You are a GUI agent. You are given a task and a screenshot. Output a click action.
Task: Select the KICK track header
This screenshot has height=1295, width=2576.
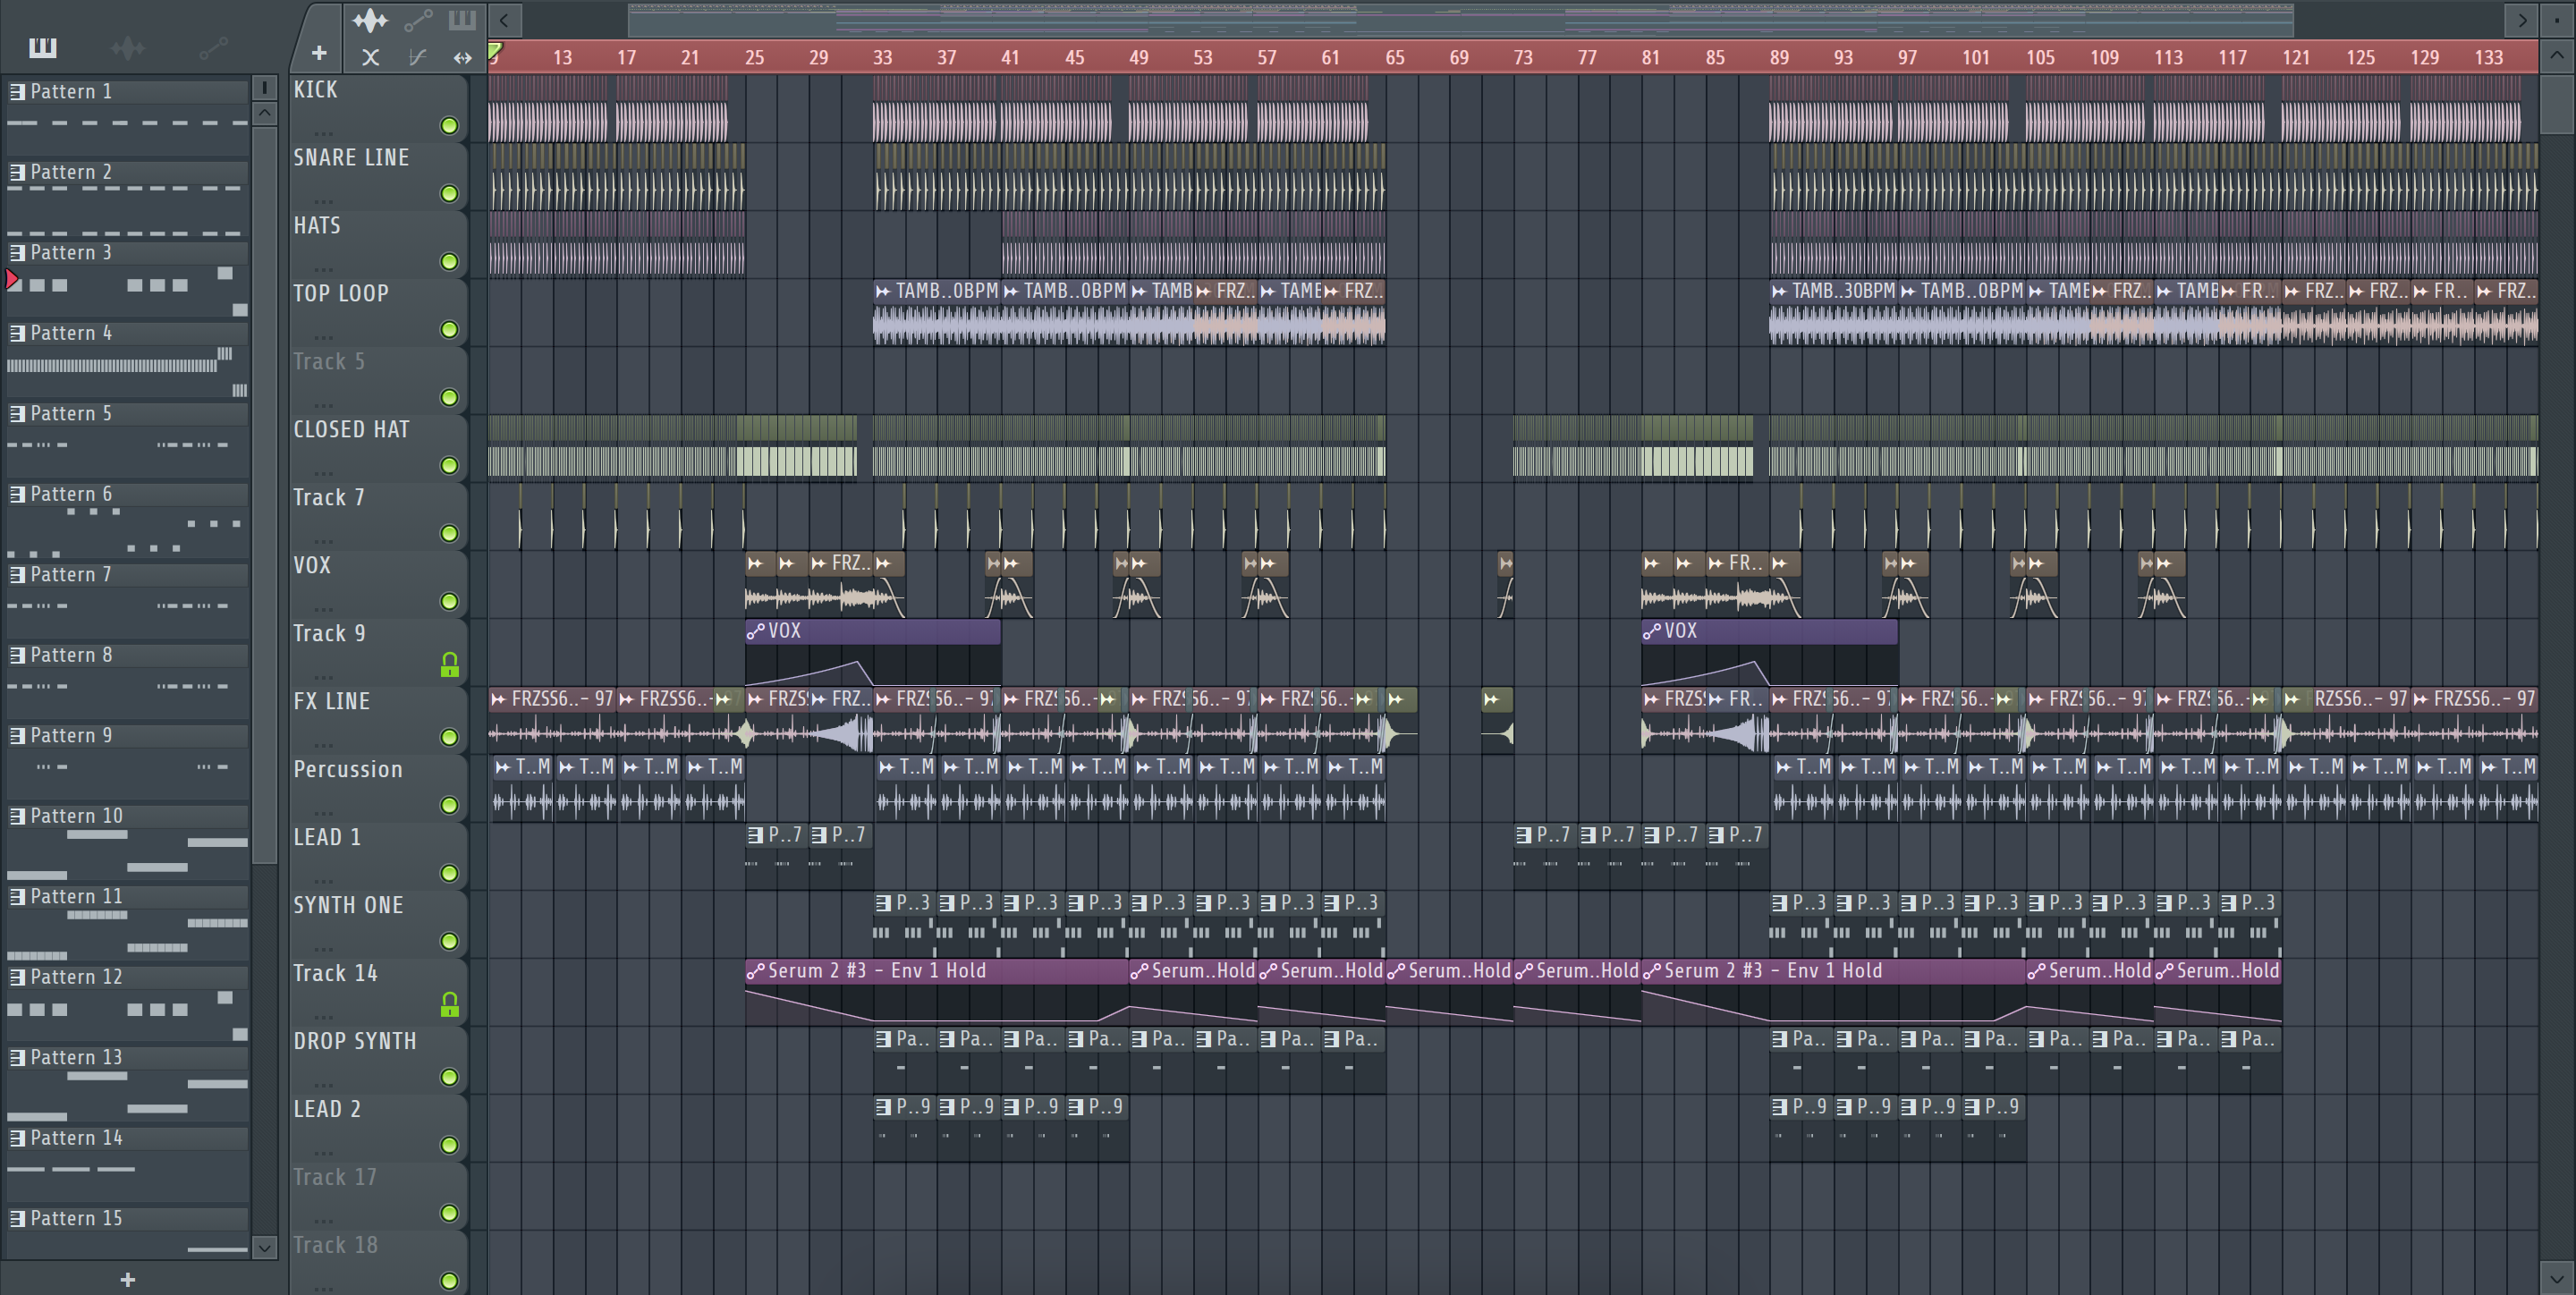coord(378,108)
